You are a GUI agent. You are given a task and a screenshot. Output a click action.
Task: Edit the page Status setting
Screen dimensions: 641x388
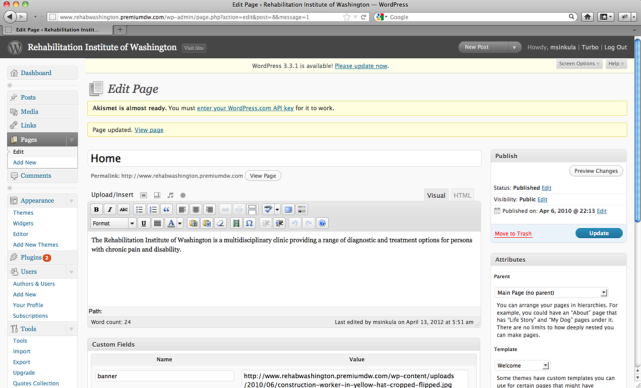[547, 188]
